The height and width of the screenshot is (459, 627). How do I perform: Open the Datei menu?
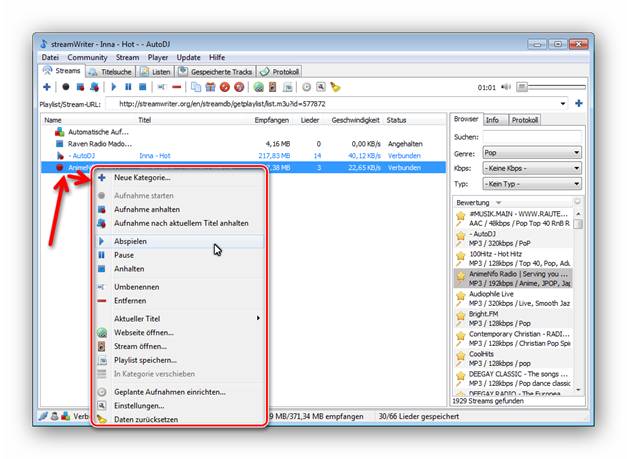[50, 58]
